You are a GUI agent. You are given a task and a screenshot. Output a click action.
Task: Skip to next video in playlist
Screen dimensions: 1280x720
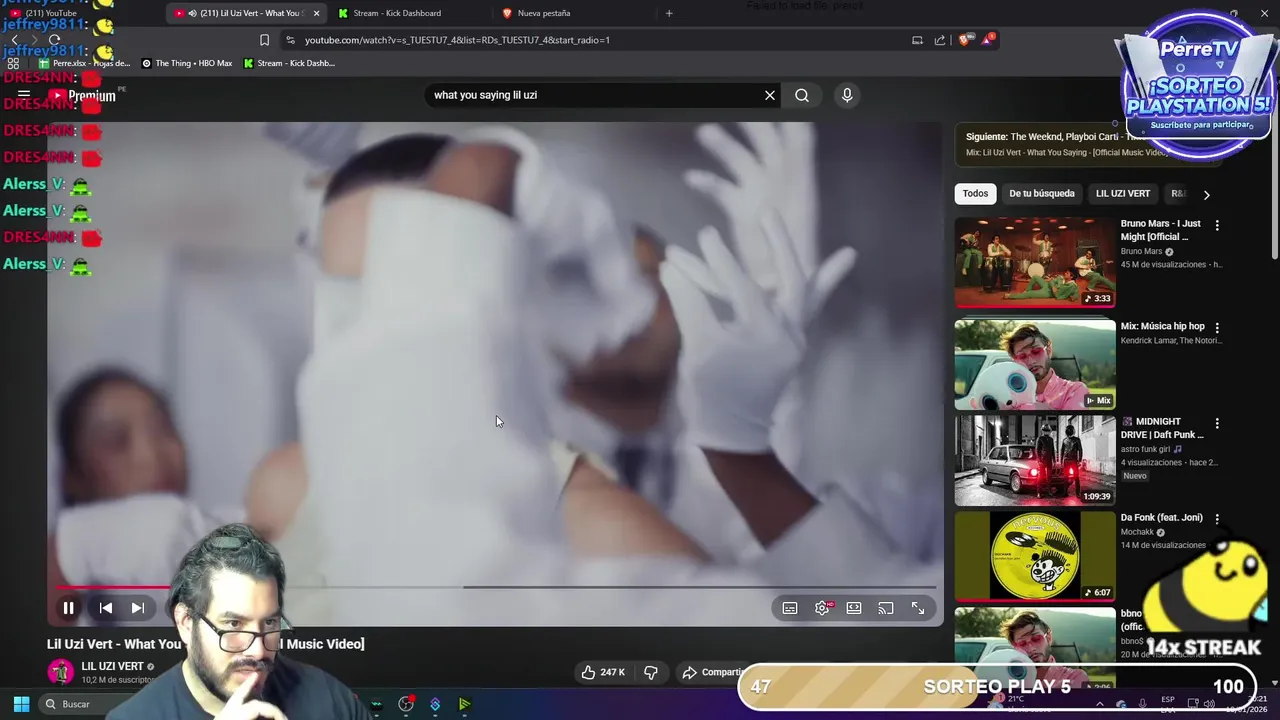tap(138, 608)
